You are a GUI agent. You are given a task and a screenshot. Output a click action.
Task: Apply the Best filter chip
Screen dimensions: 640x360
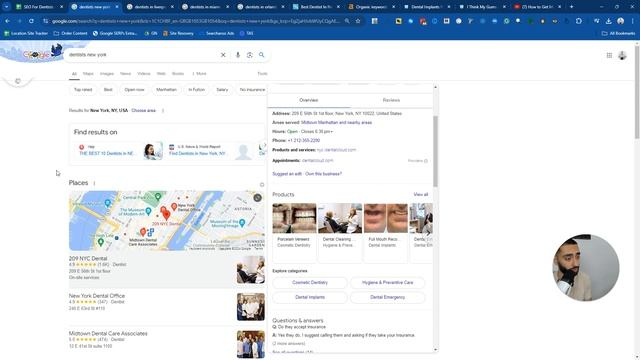click(x=108, y=90)
